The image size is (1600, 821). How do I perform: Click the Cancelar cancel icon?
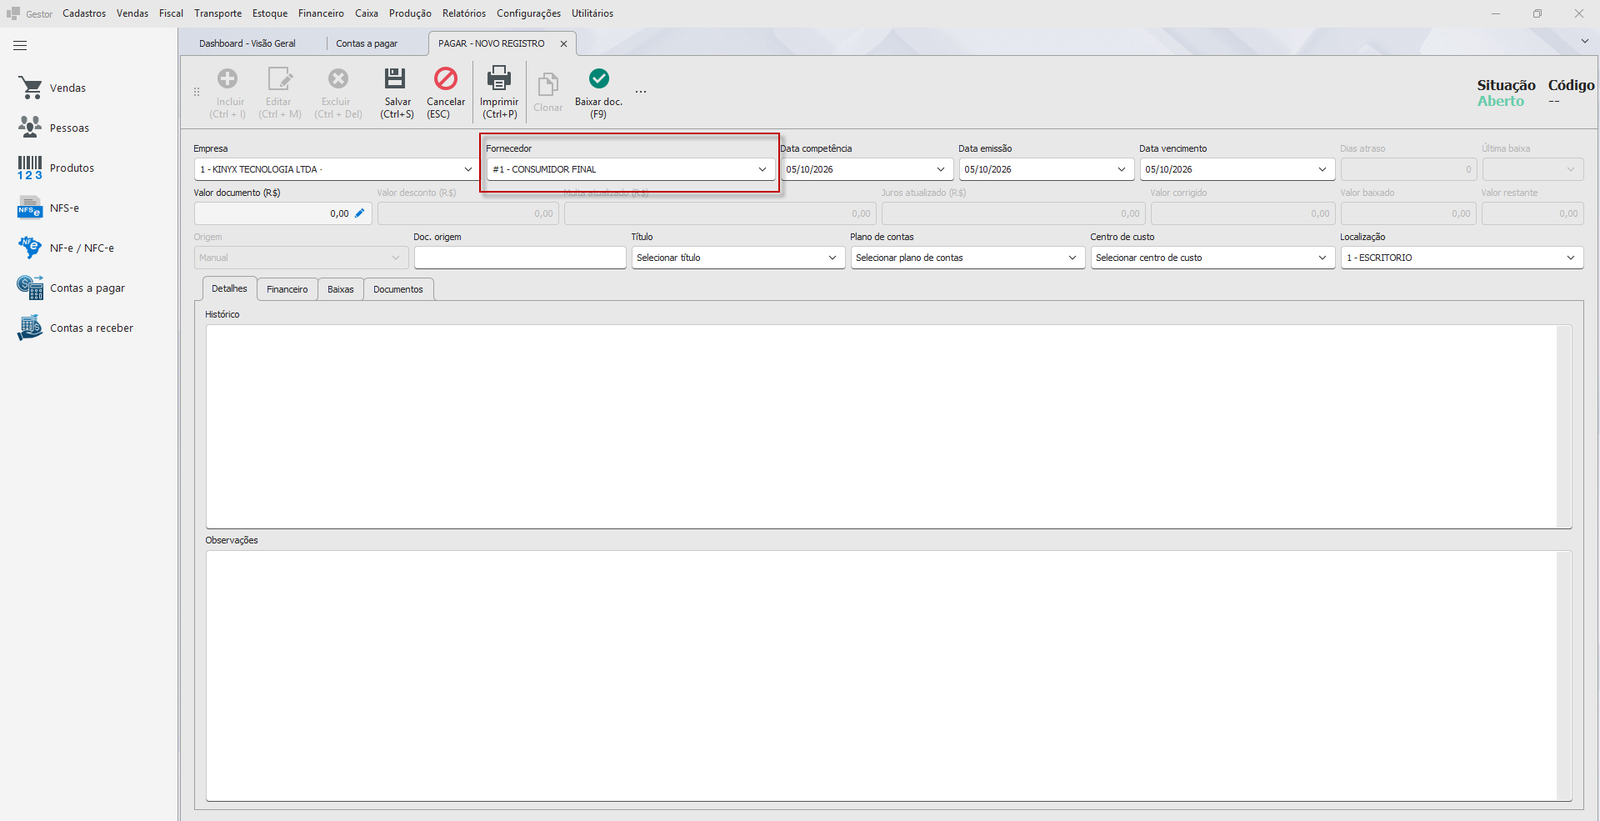(x=445, y=78)
